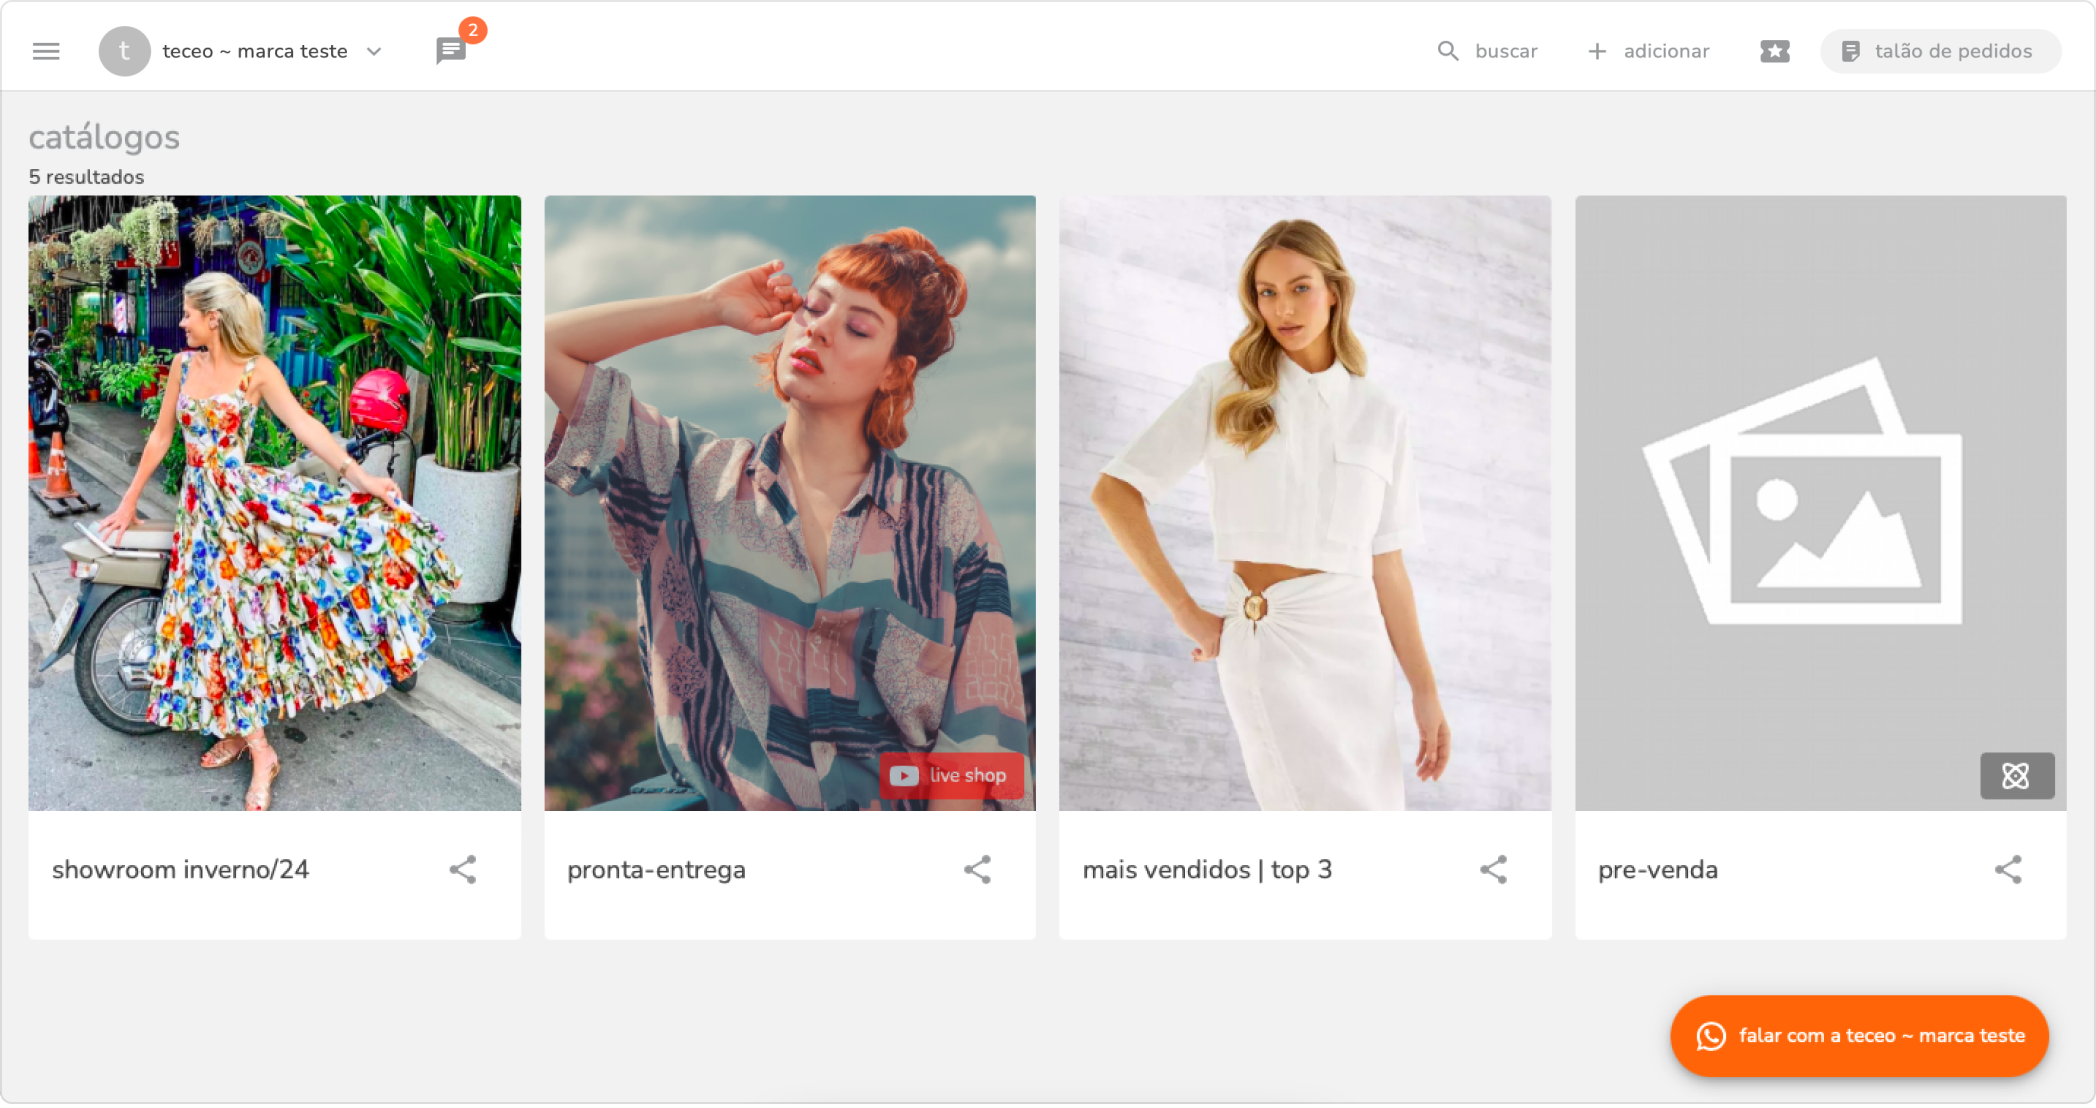Open the talão de pedidos

(1940, 51)
